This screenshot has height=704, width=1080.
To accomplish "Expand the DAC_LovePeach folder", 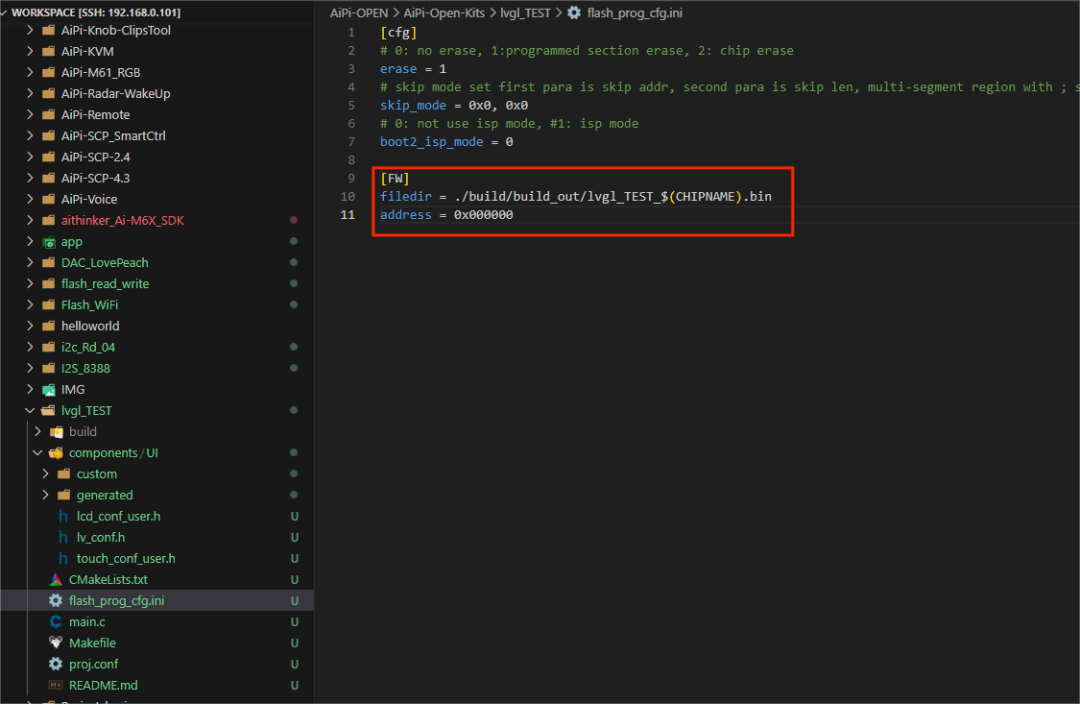I will (30, 262).
